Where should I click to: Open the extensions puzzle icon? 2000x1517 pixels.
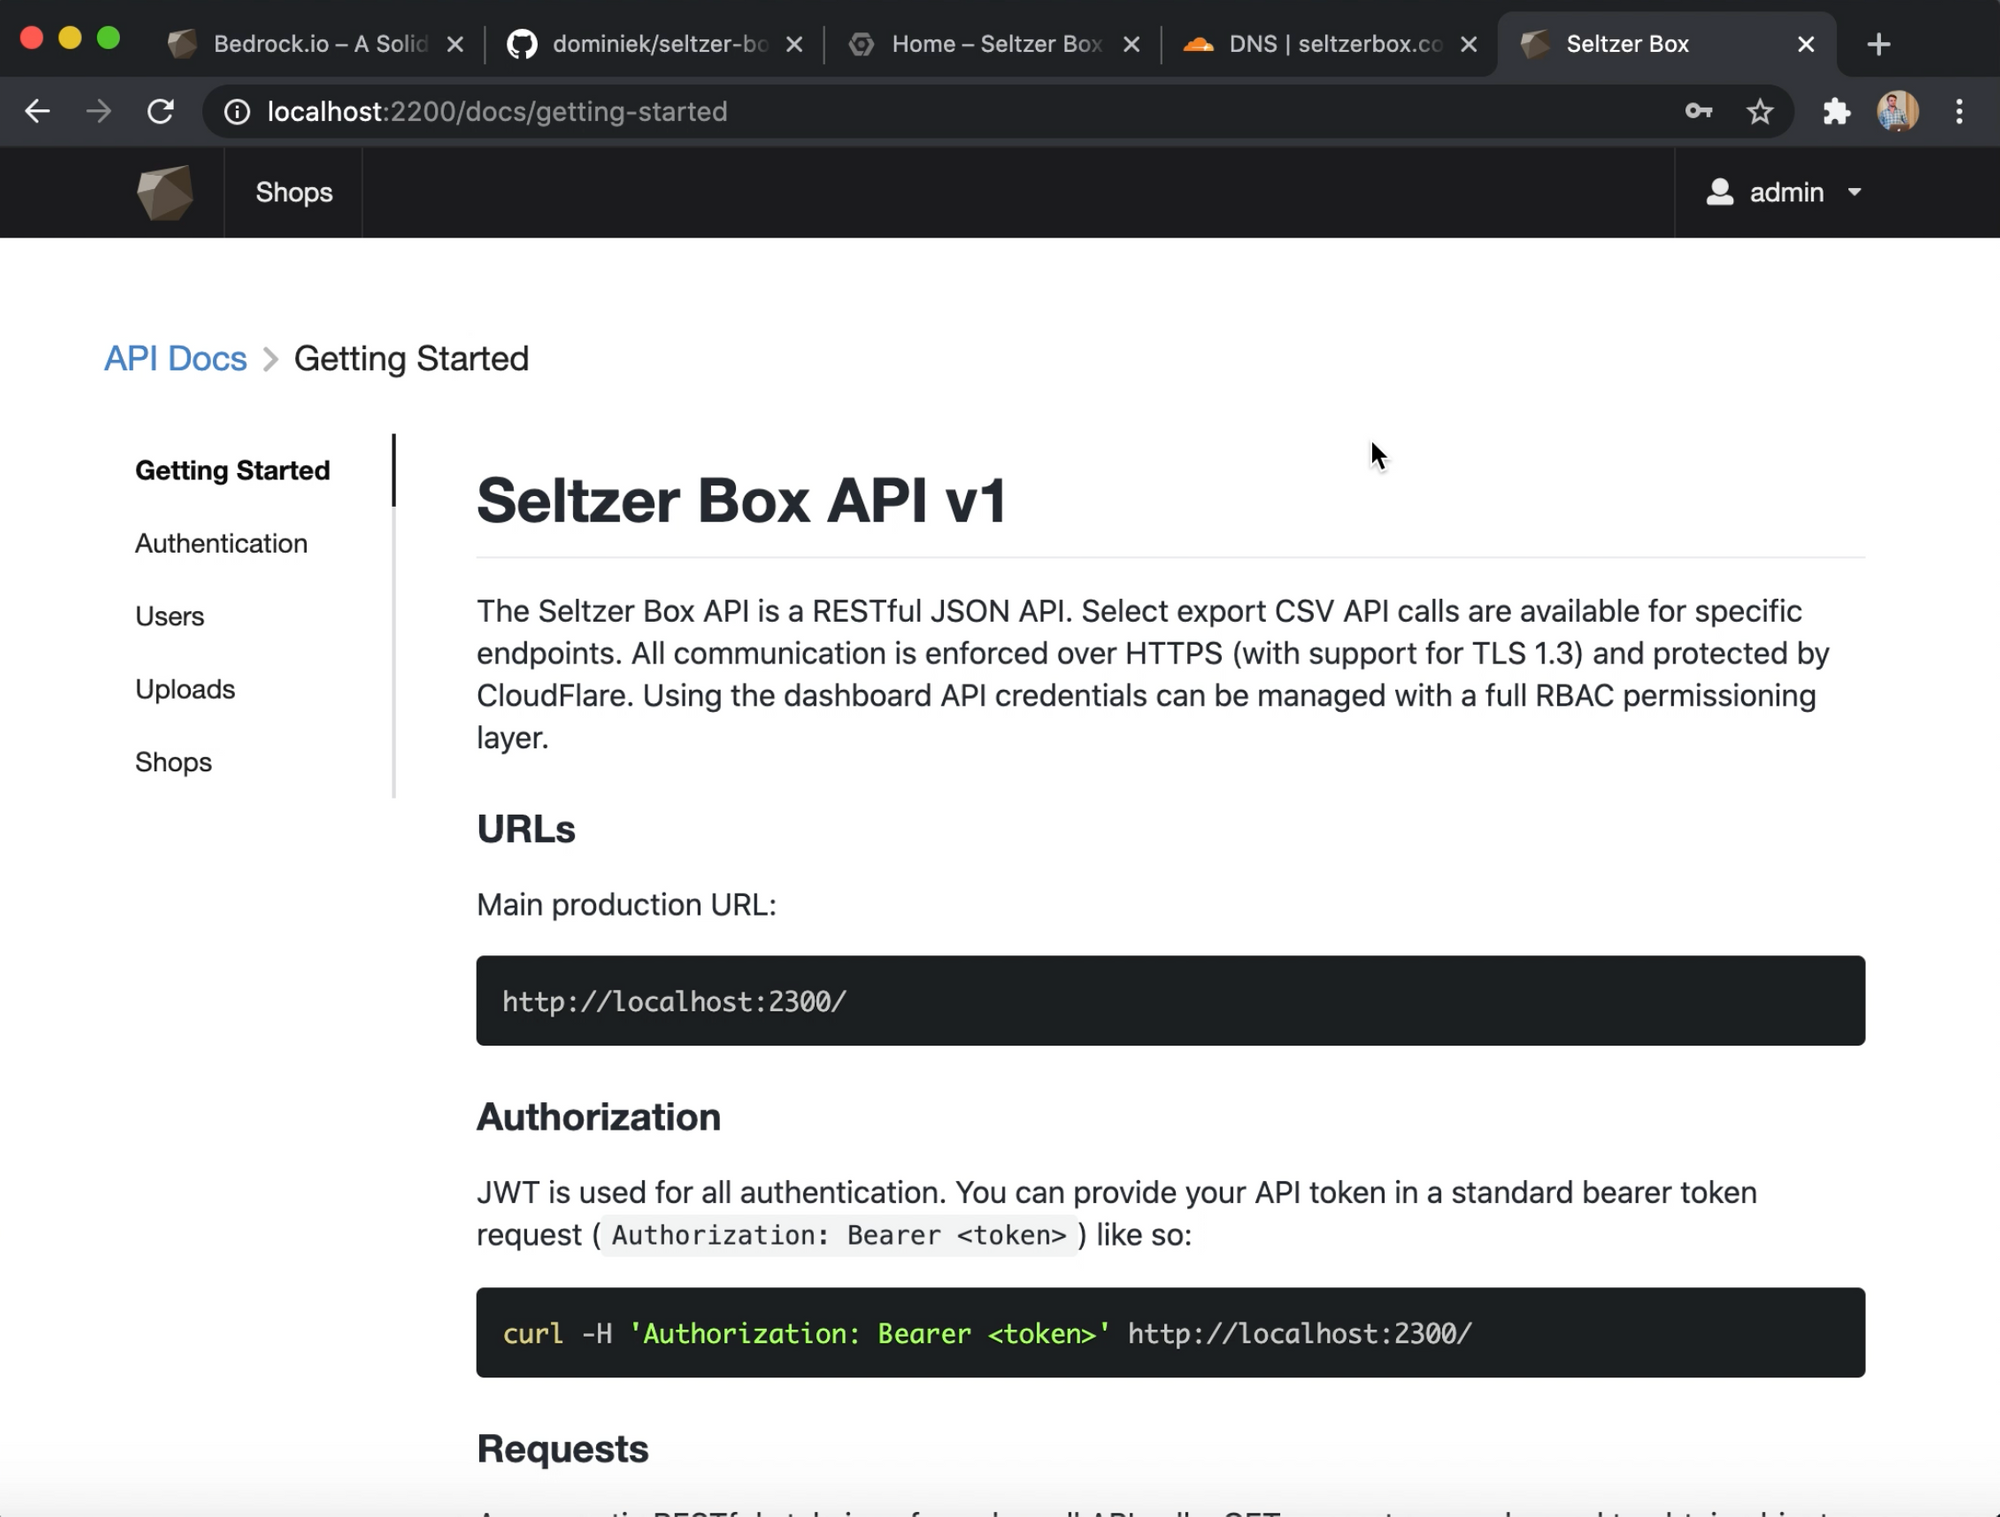[1836, 111]
